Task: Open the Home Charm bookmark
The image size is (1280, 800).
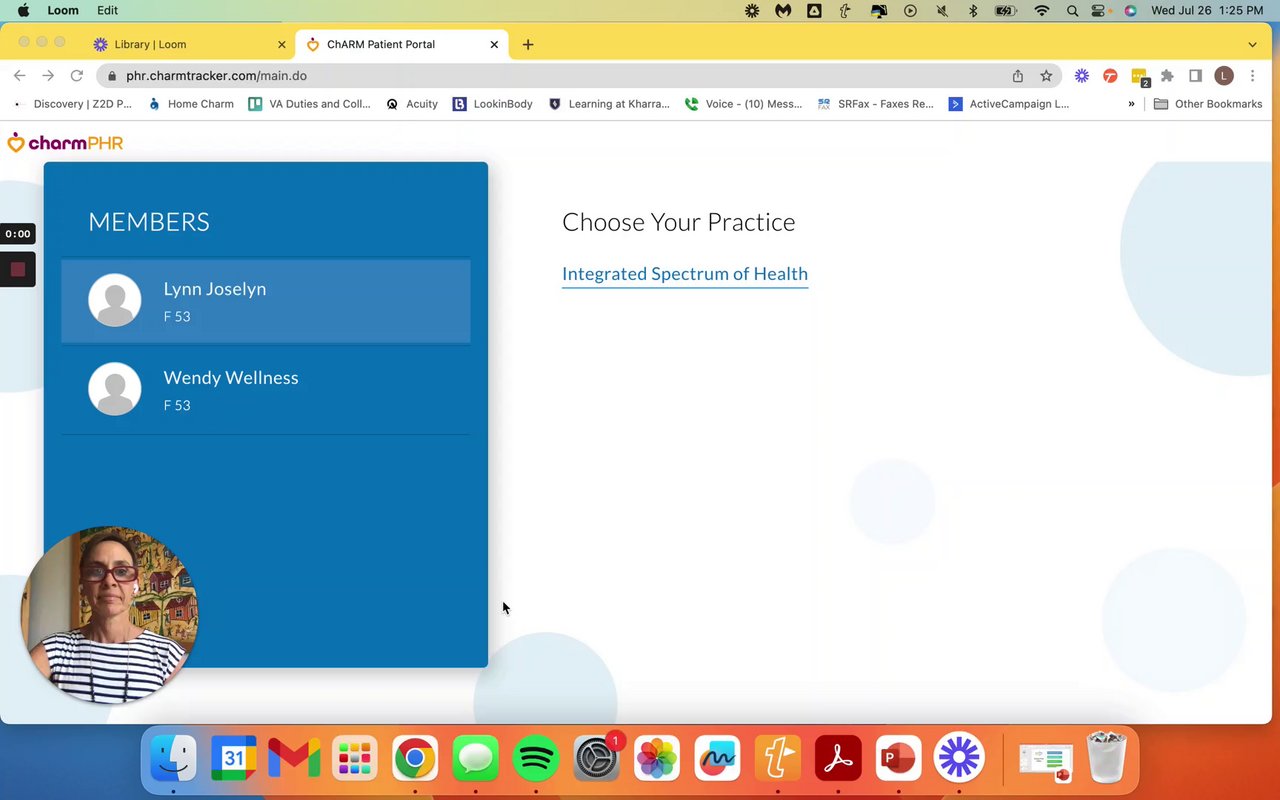Action: coord(190,104)
